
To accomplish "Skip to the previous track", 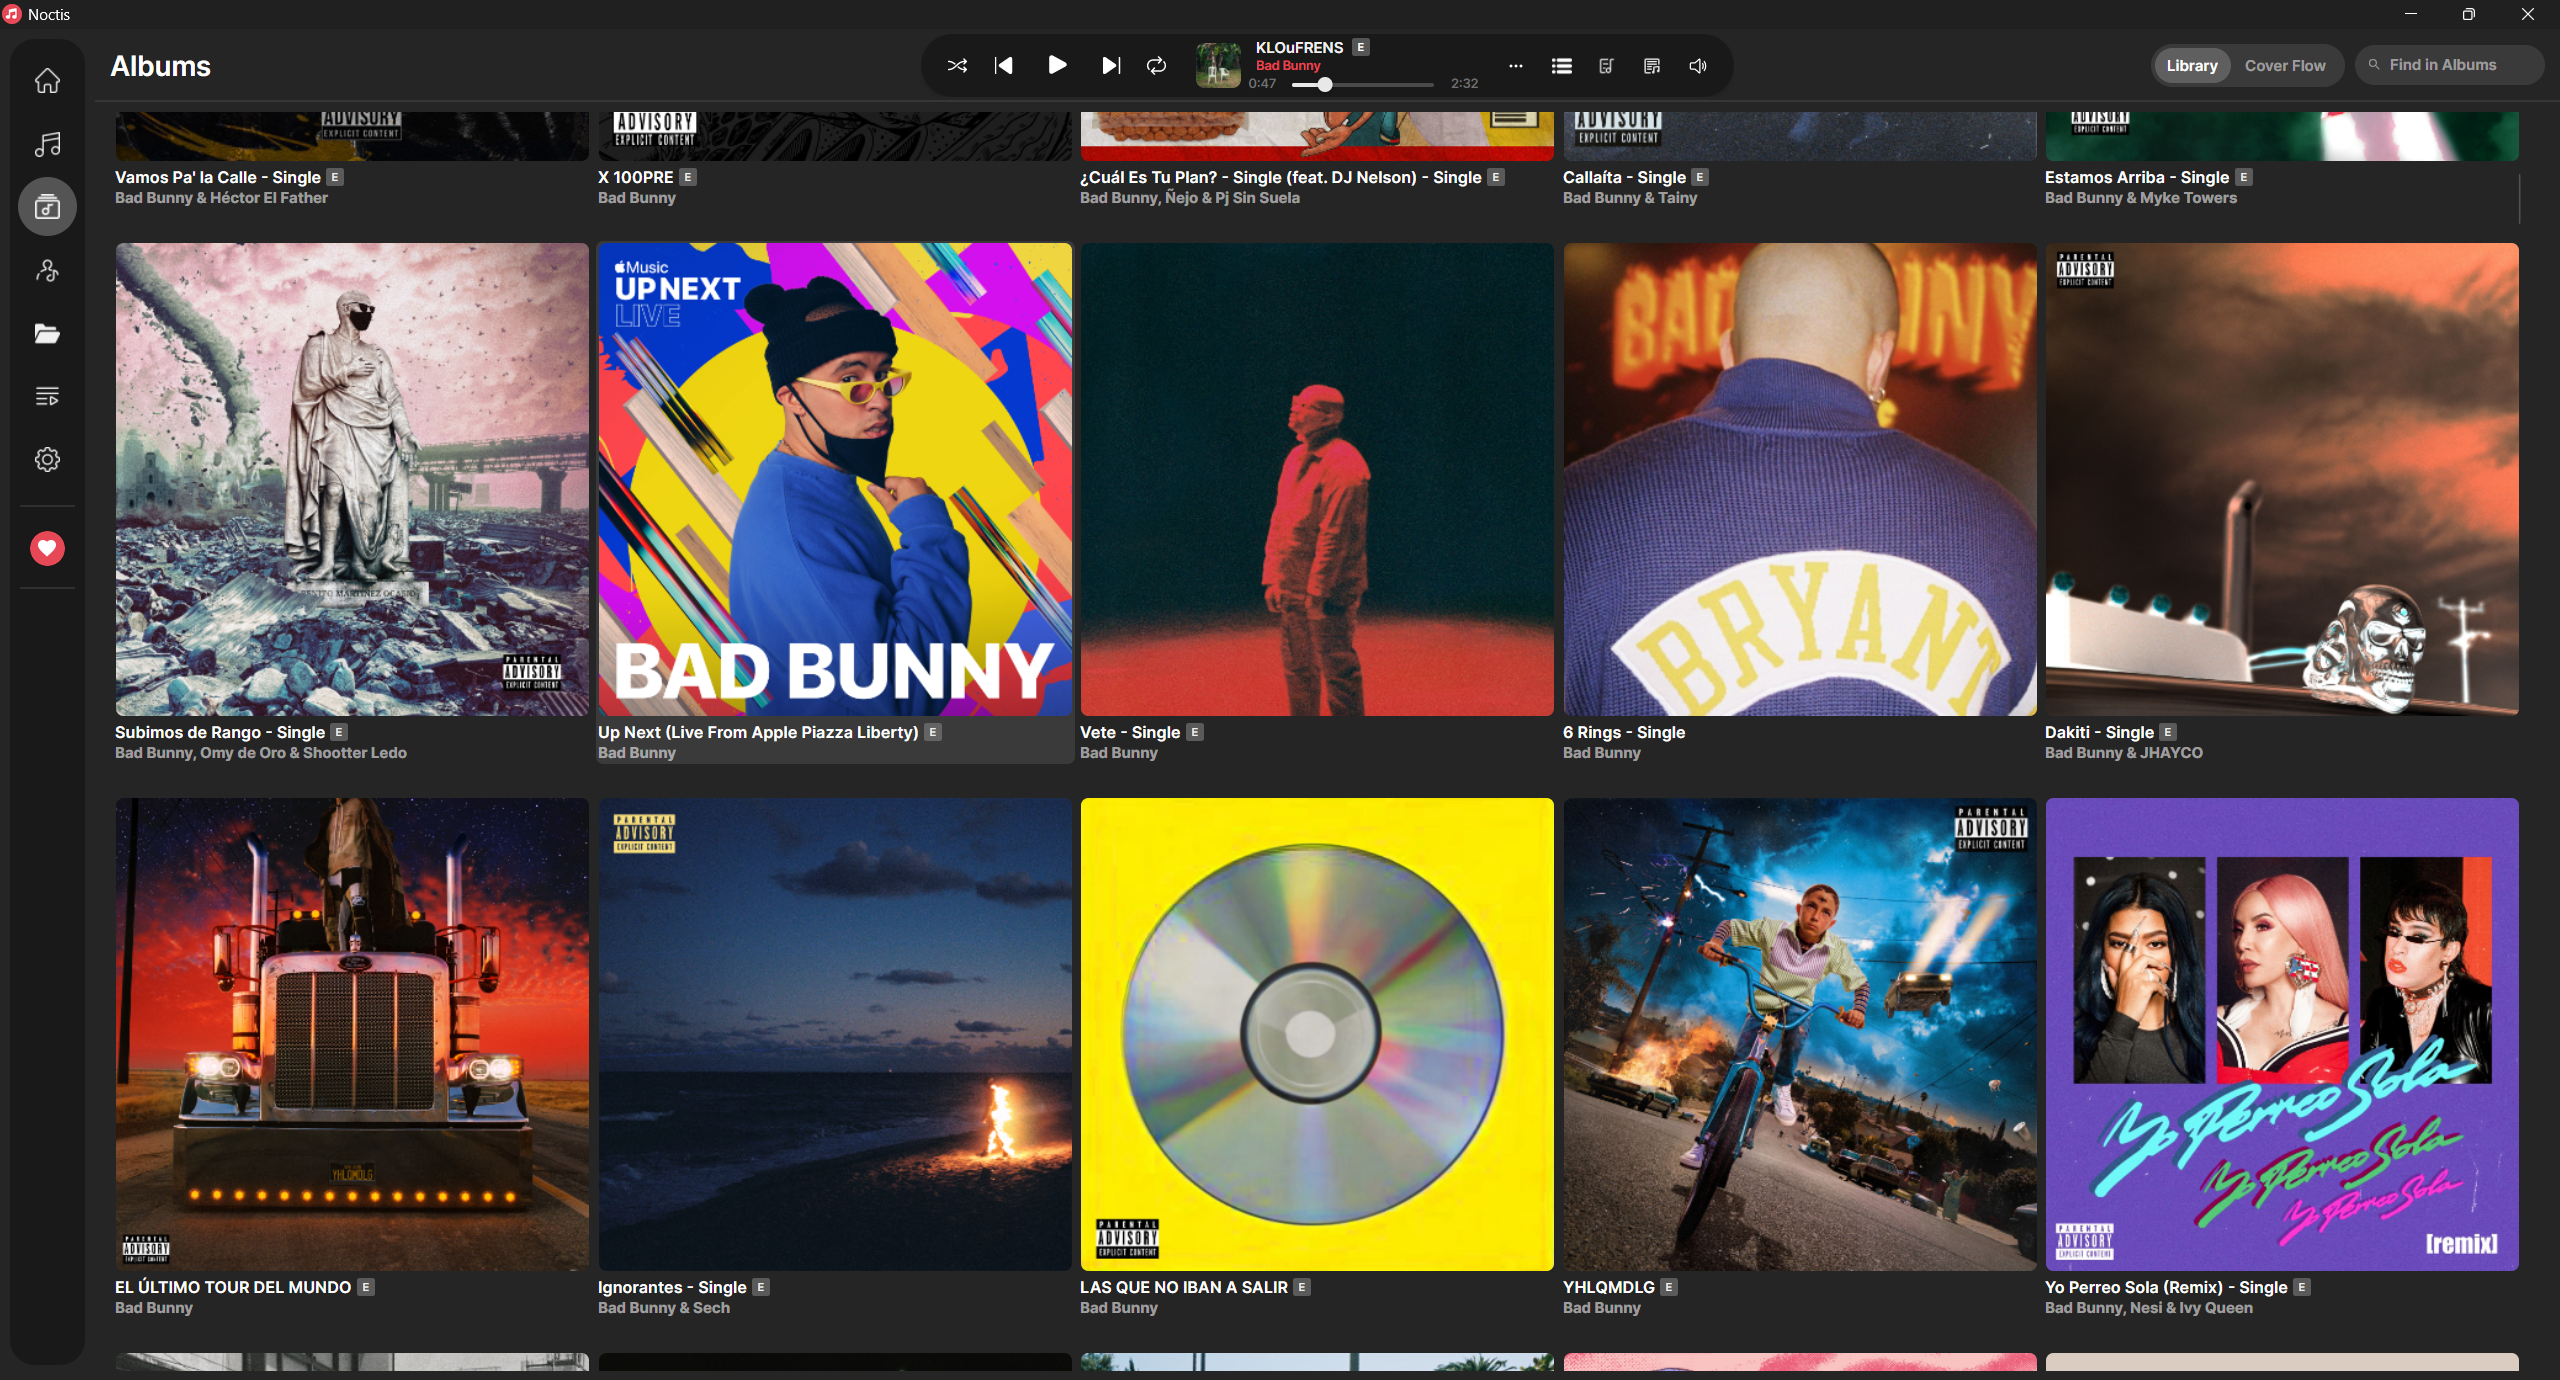I will click(x=1004, y=66).
